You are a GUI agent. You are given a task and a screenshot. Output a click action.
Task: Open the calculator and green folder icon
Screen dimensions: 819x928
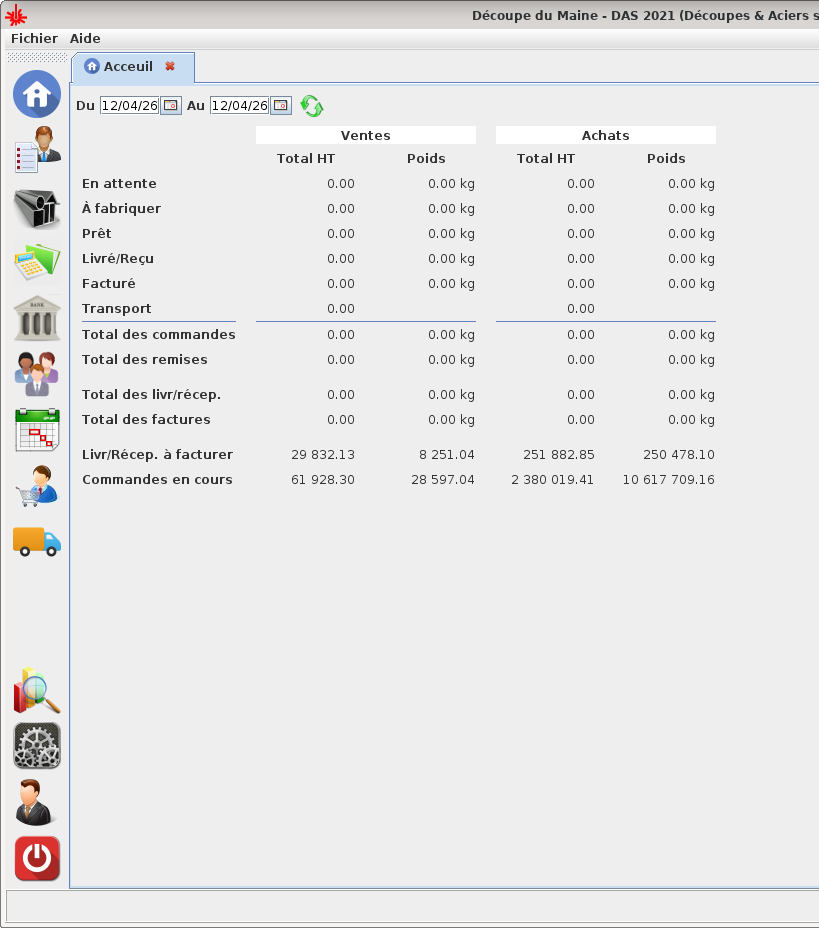point(37,262)
